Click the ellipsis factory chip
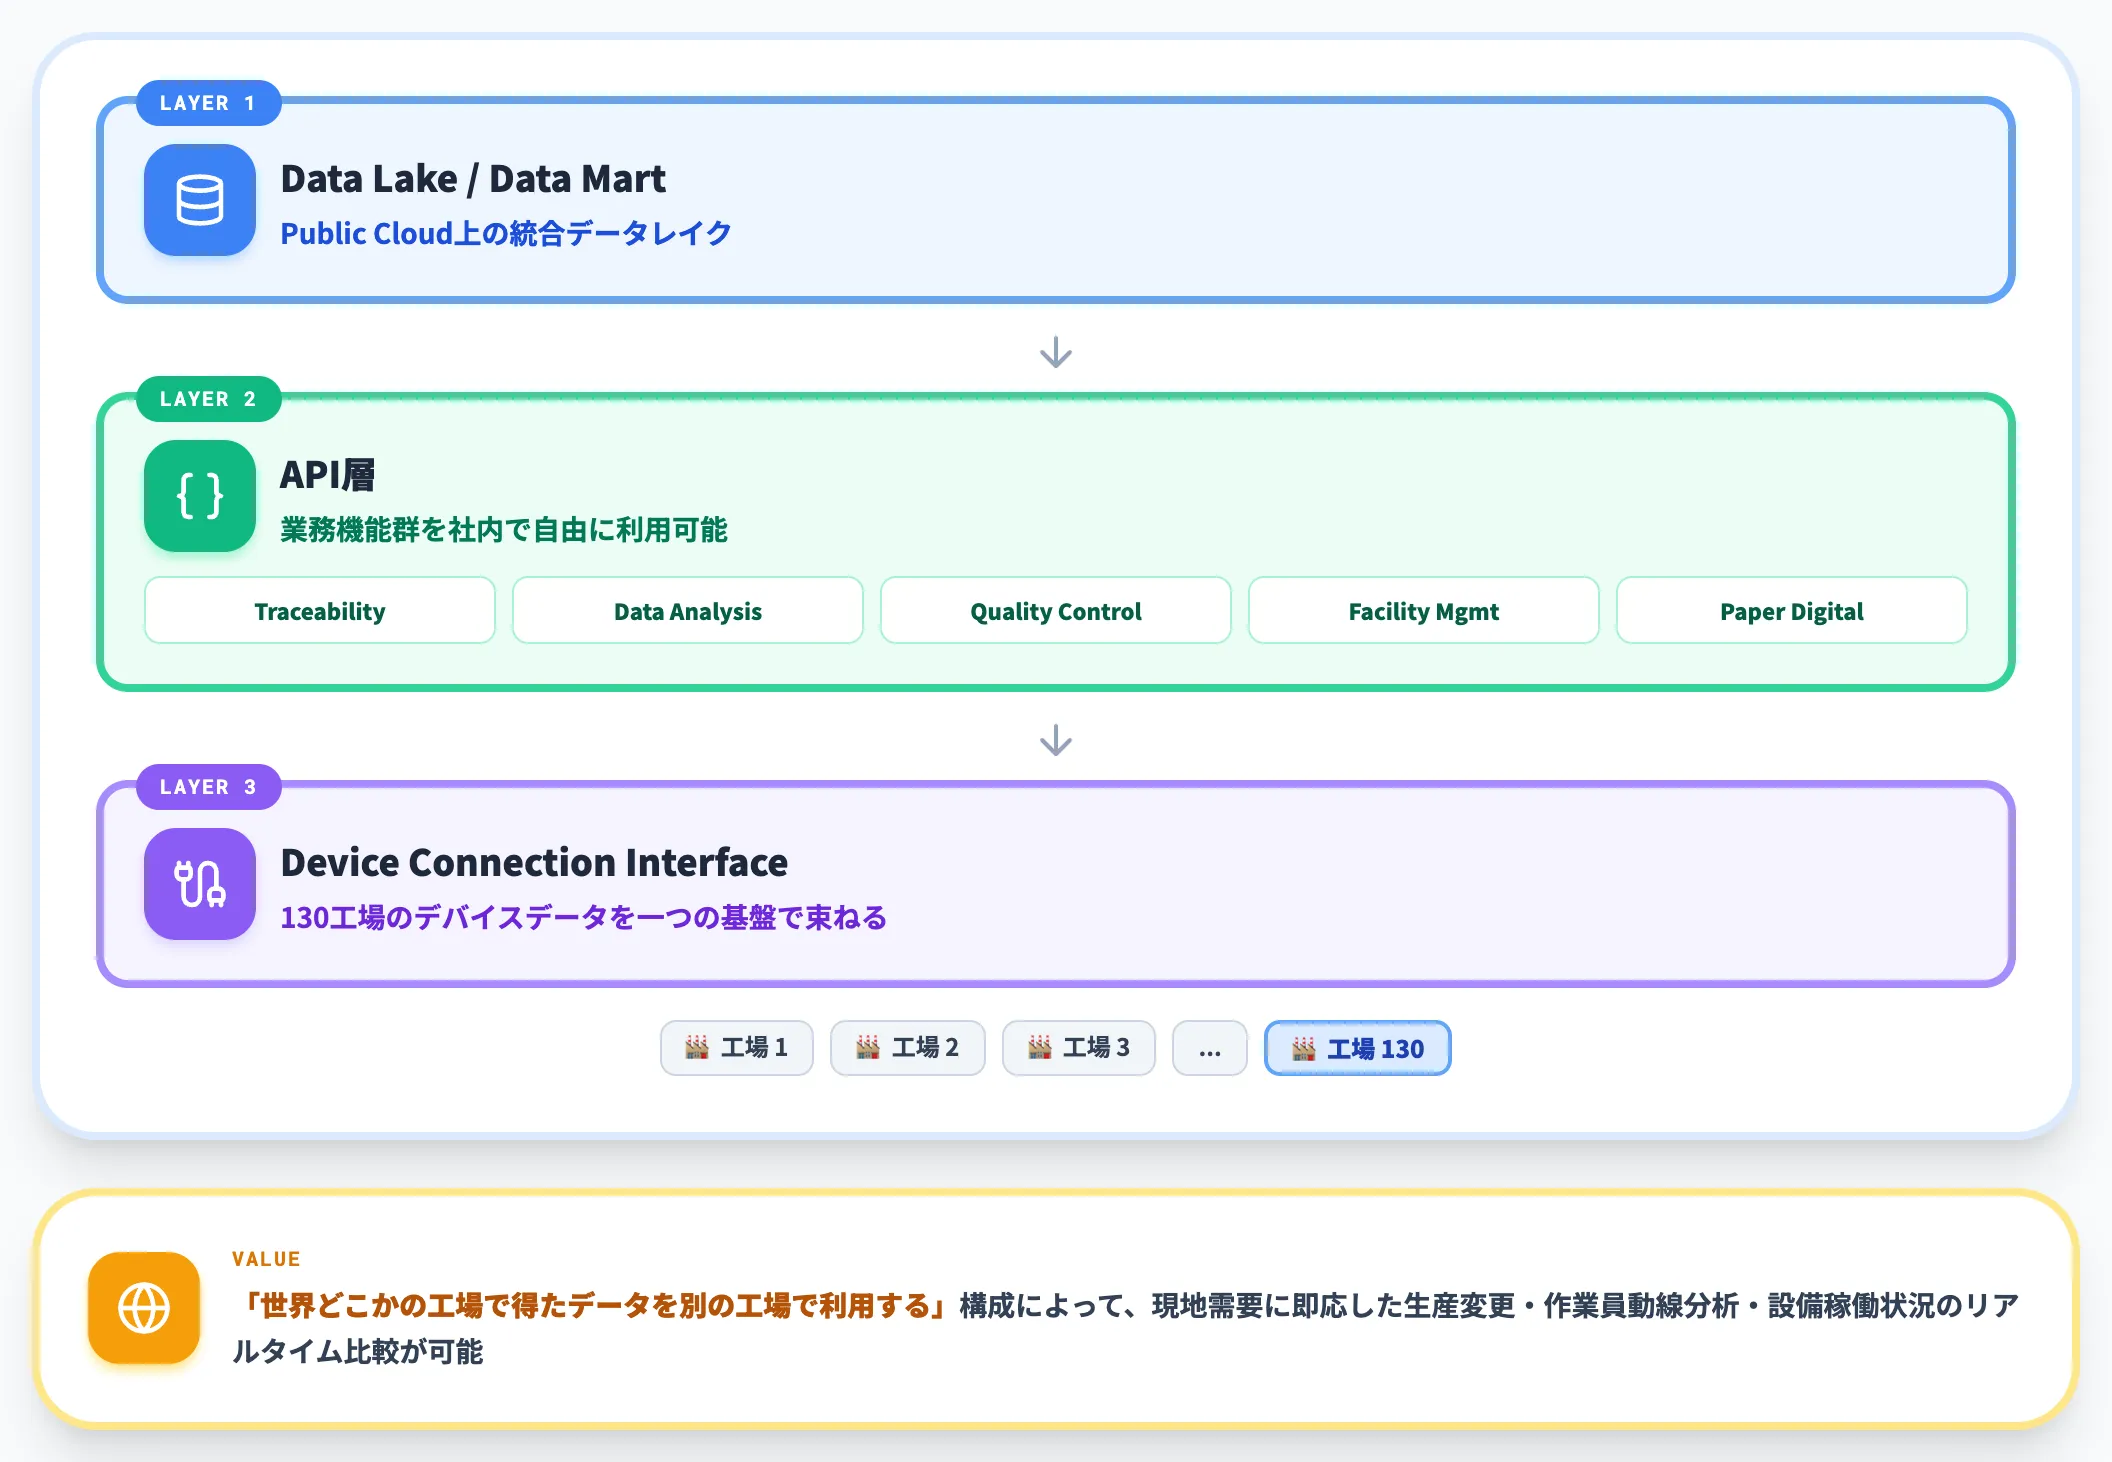The image size is (2112, 1462). coord(1210,1048)
